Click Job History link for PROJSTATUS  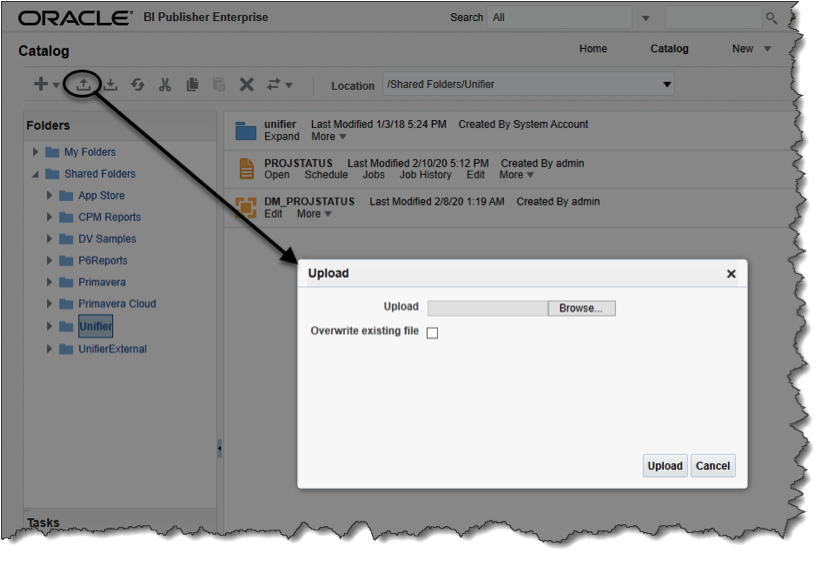point(425,175)
